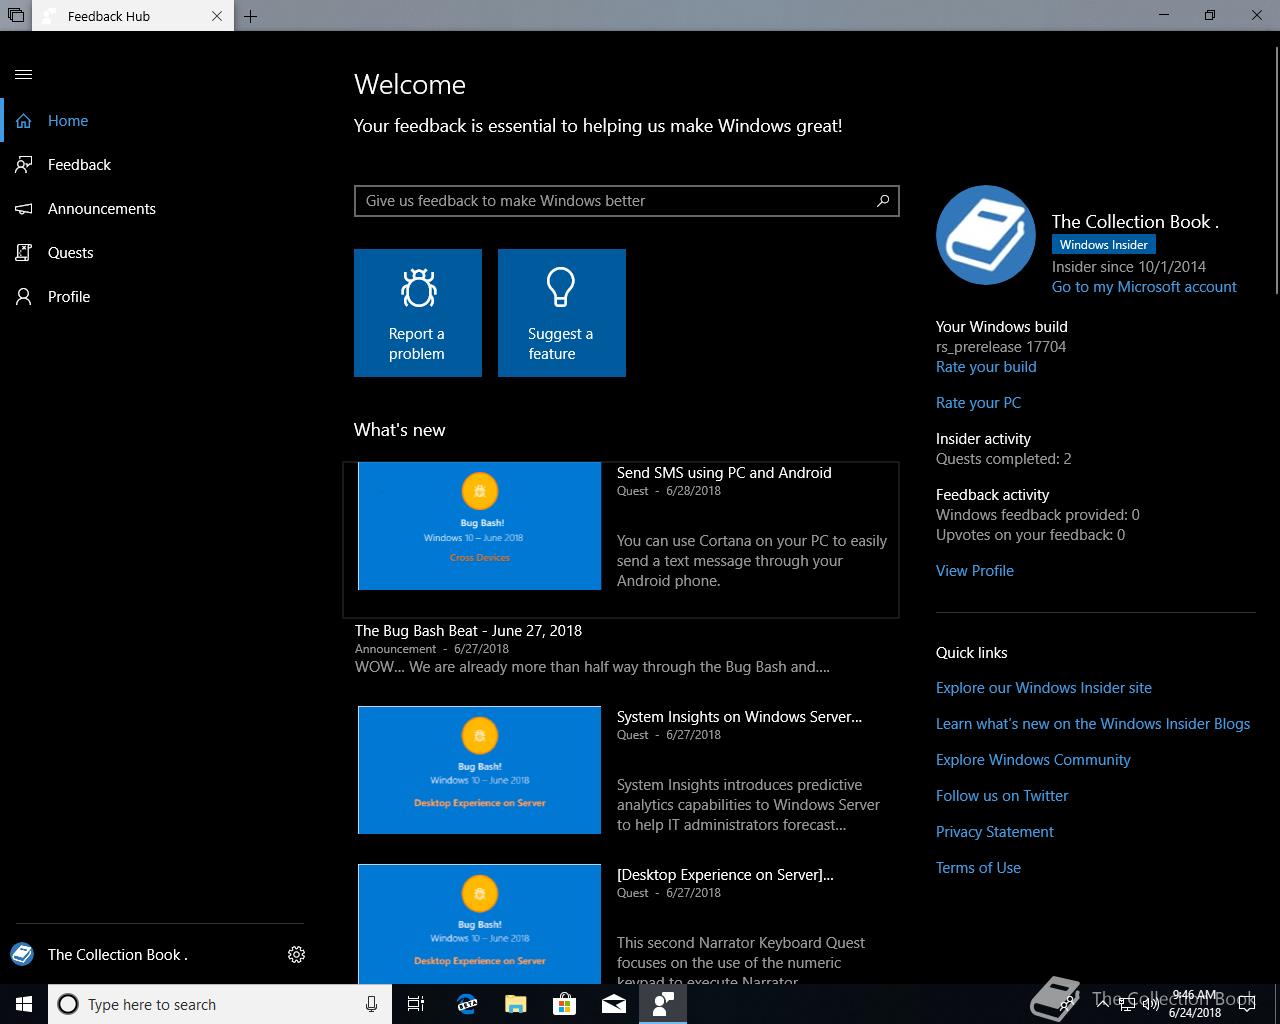Open Mail app from the taskbar

click(x=614, y=1004)
